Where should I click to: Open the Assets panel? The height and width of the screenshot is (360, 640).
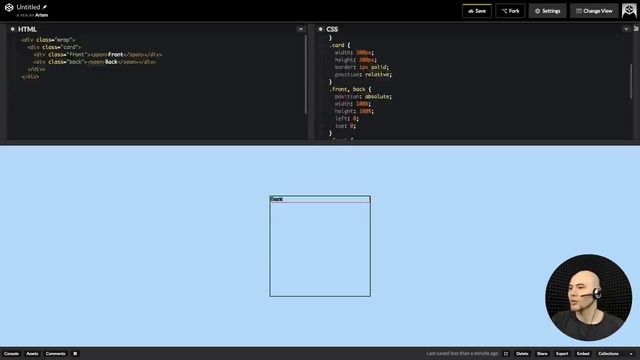32,353
